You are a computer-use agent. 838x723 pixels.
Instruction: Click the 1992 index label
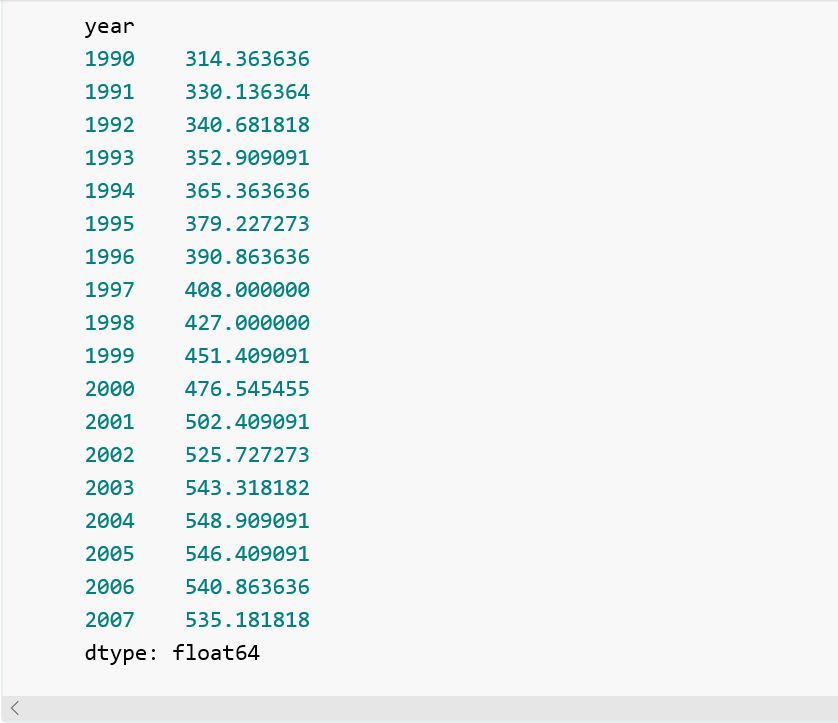[109, 125]
